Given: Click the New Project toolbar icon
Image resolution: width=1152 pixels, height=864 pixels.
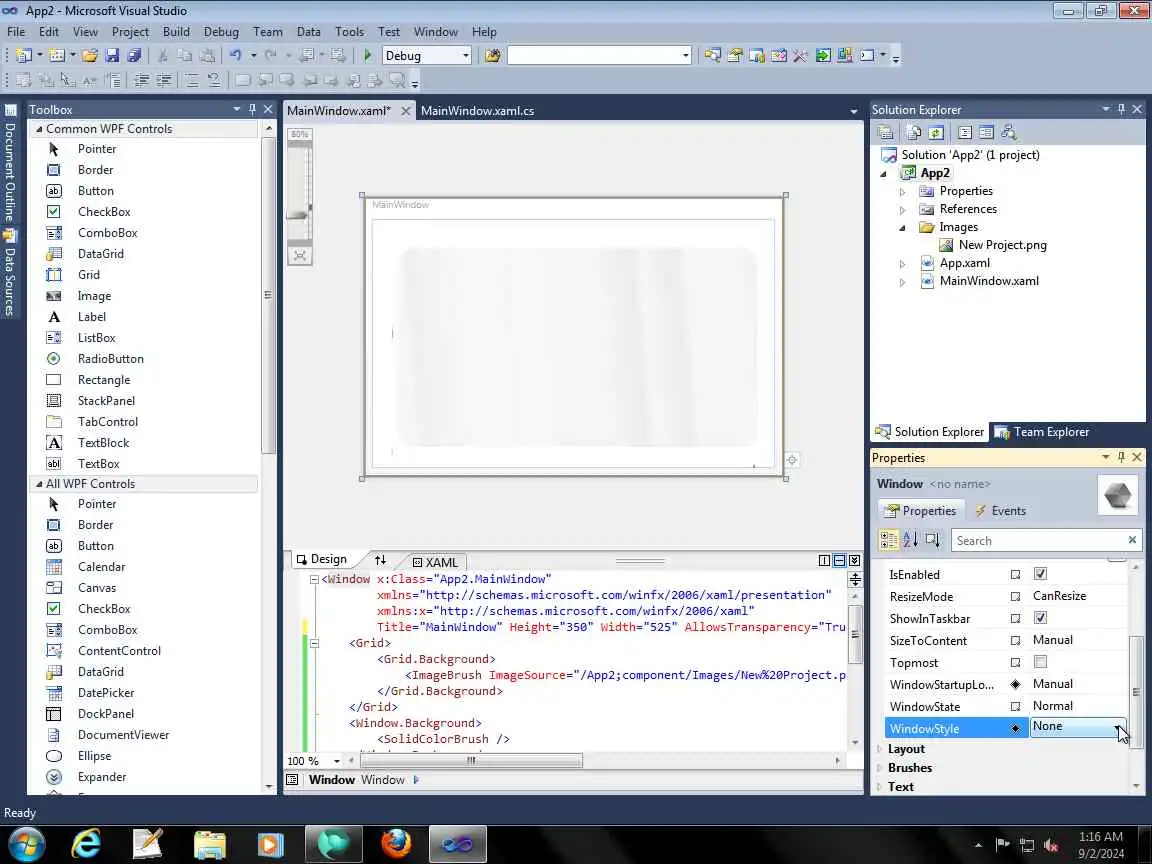Looking at the screenshot, I should point(24,55).
